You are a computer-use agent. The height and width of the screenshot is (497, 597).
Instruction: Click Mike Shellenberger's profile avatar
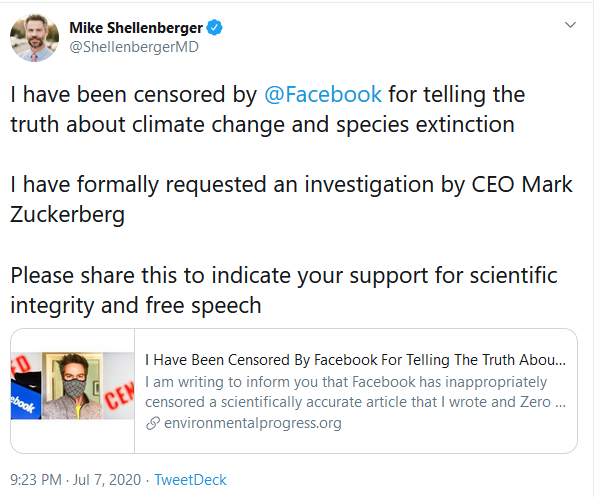tap(35, 38)
